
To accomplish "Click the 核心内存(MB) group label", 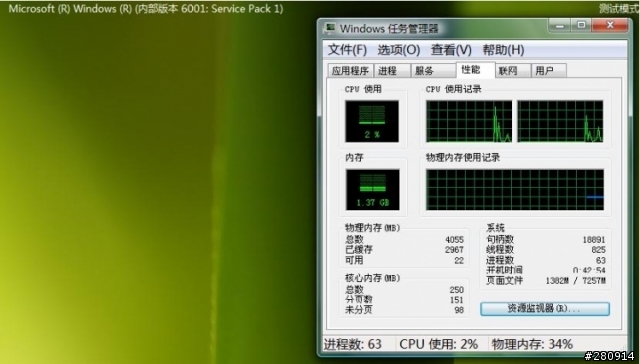I will [373, 278].
